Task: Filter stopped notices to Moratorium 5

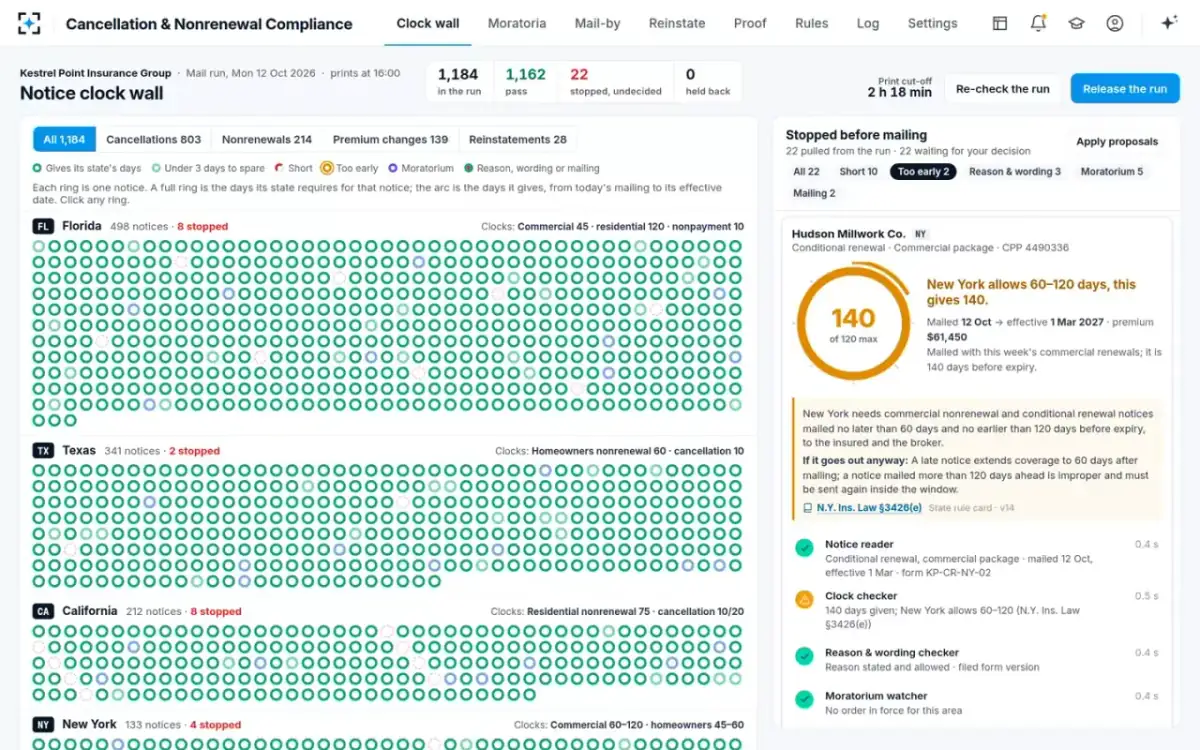Action: pyautogui.click(x=1112, y=172)
